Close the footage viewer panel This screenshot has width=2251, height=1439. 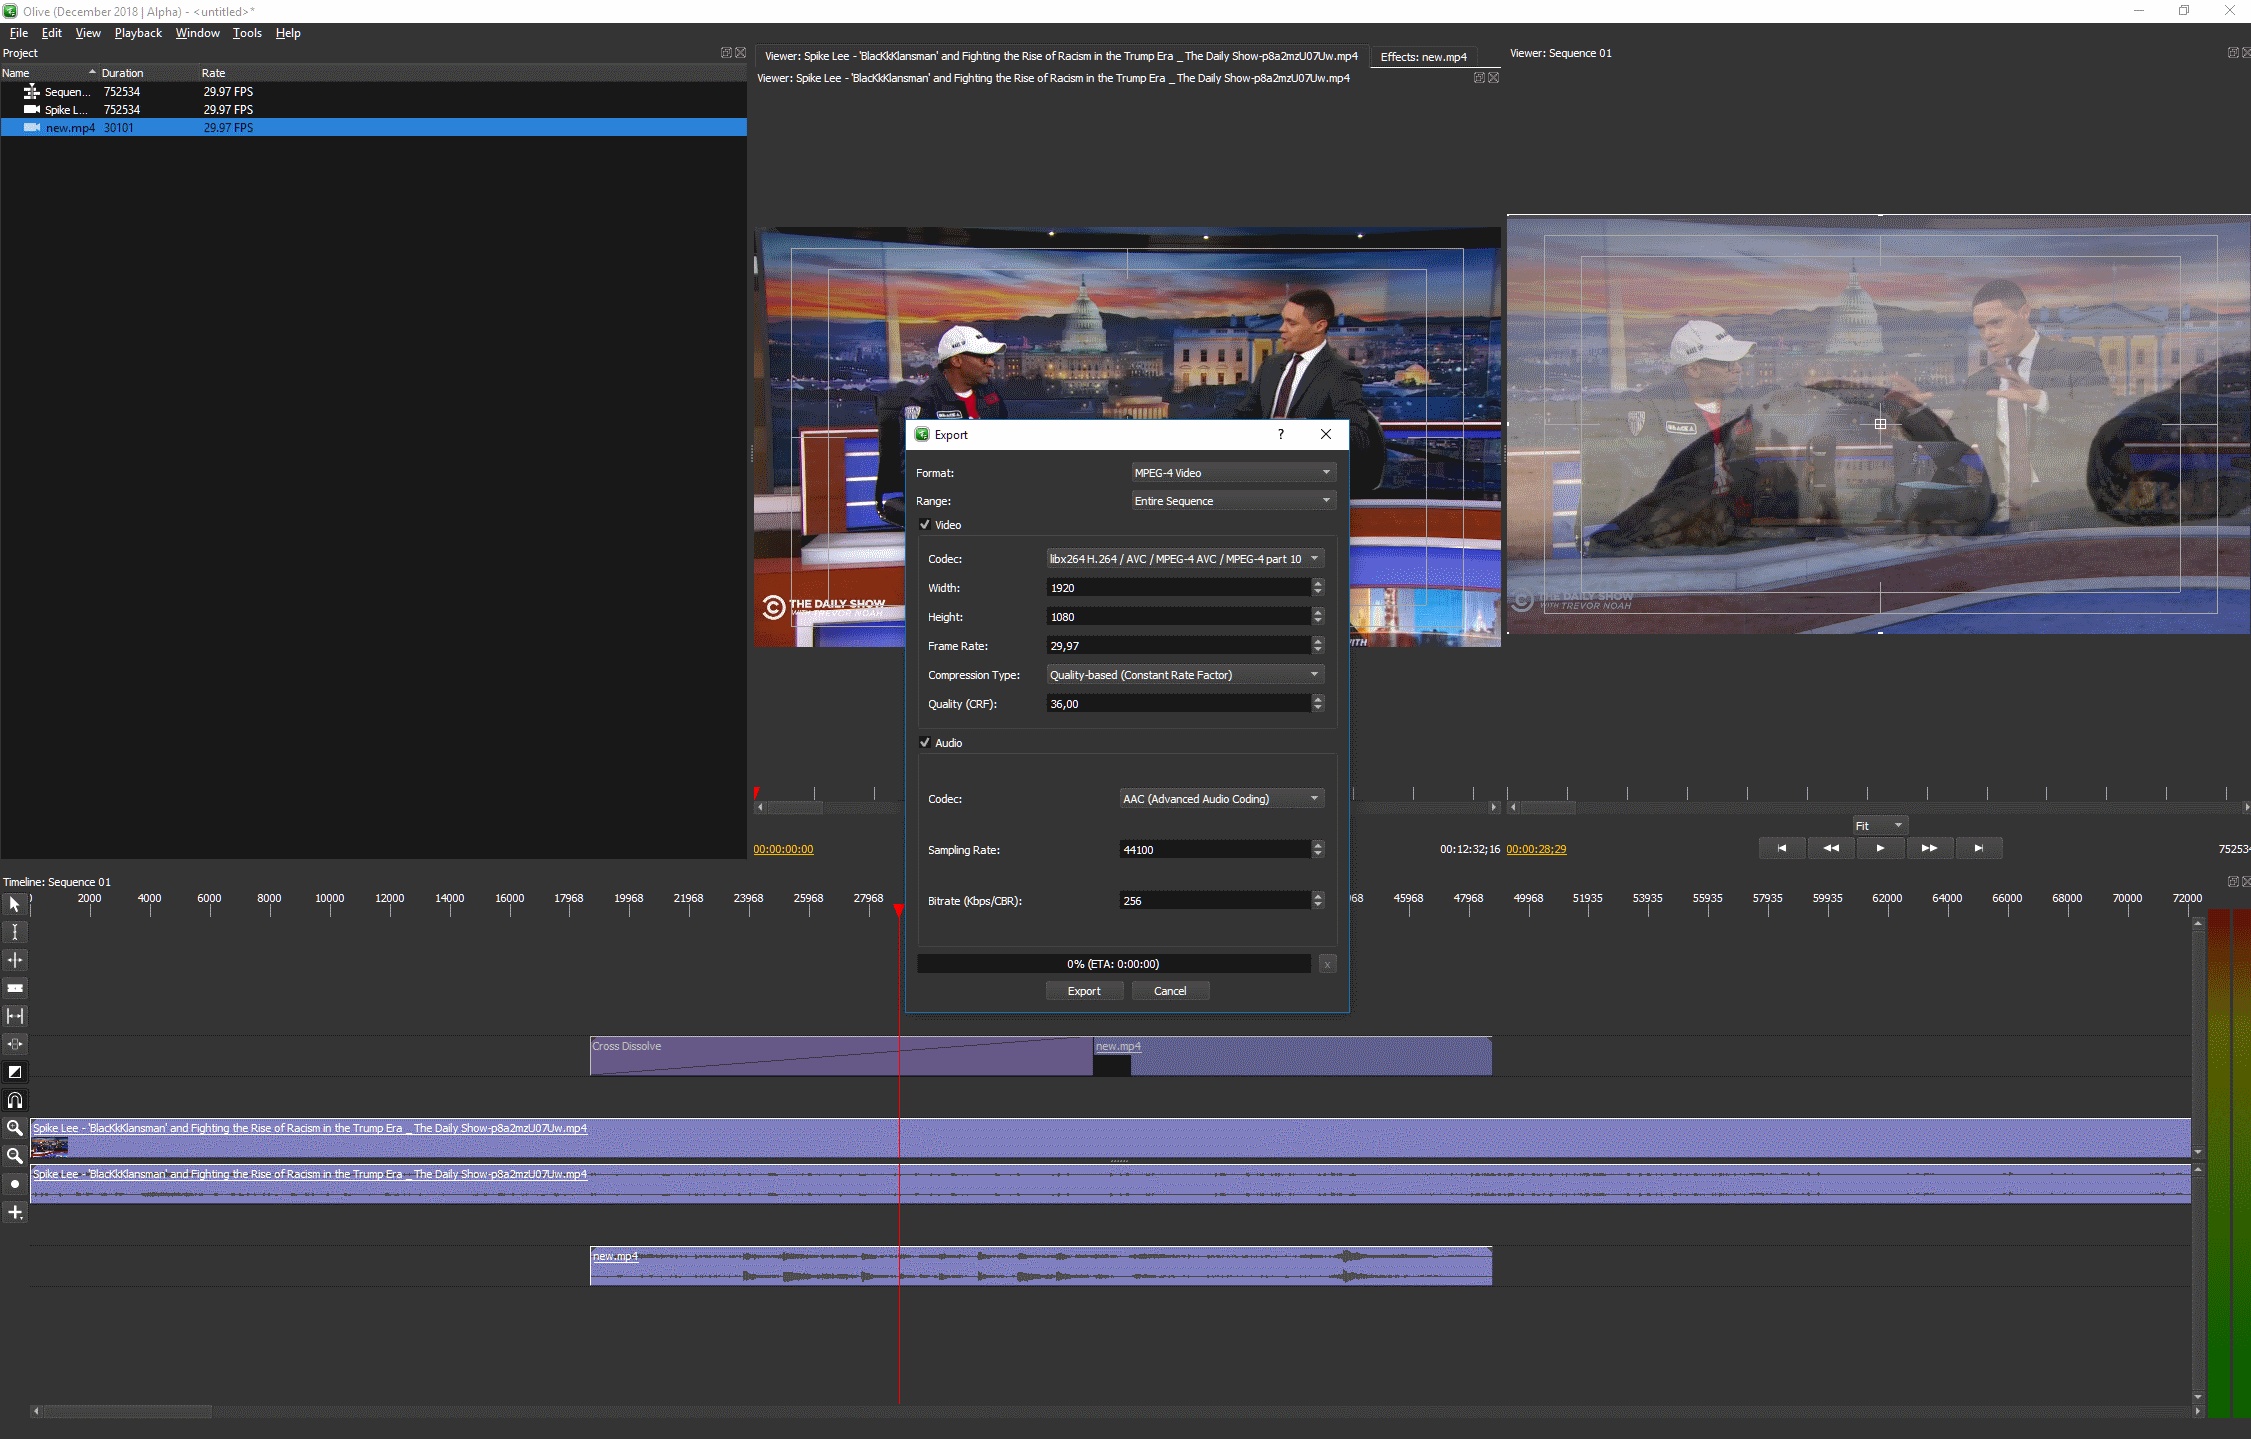click(x=1493, y=78)
